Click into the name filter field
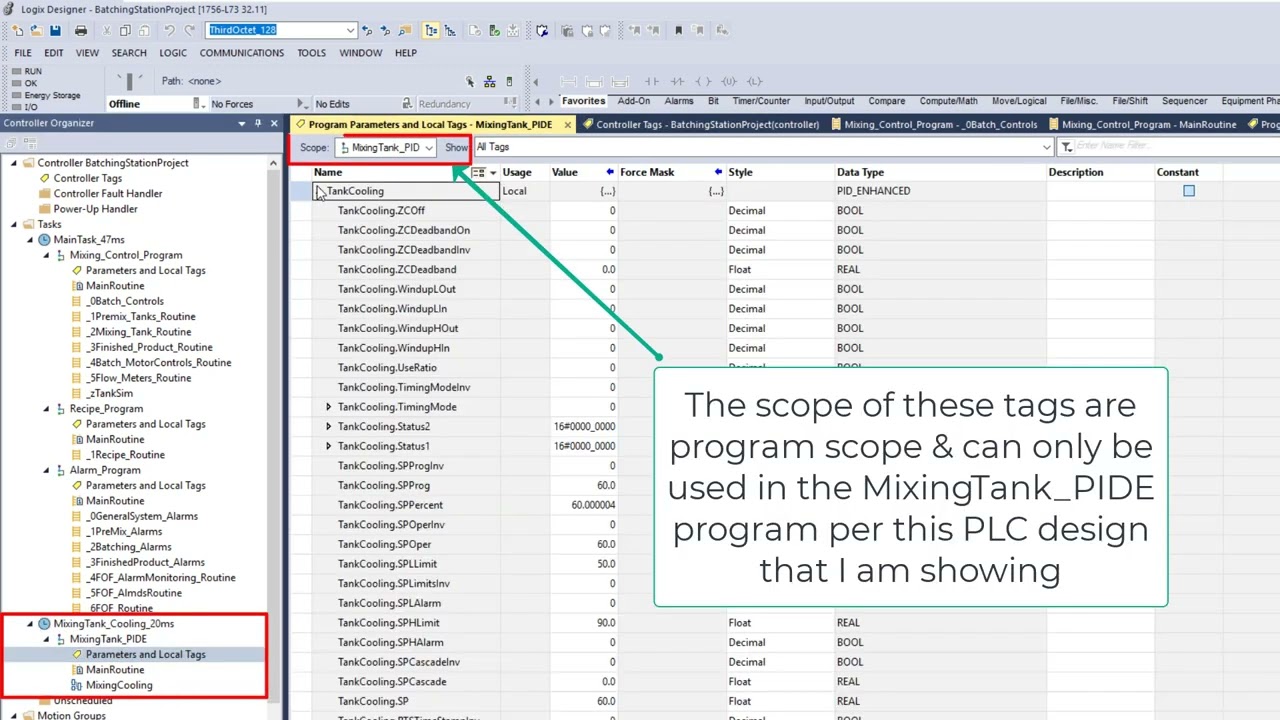The width and height of the screenshot is (1280, 720). tap(1175, 147)
